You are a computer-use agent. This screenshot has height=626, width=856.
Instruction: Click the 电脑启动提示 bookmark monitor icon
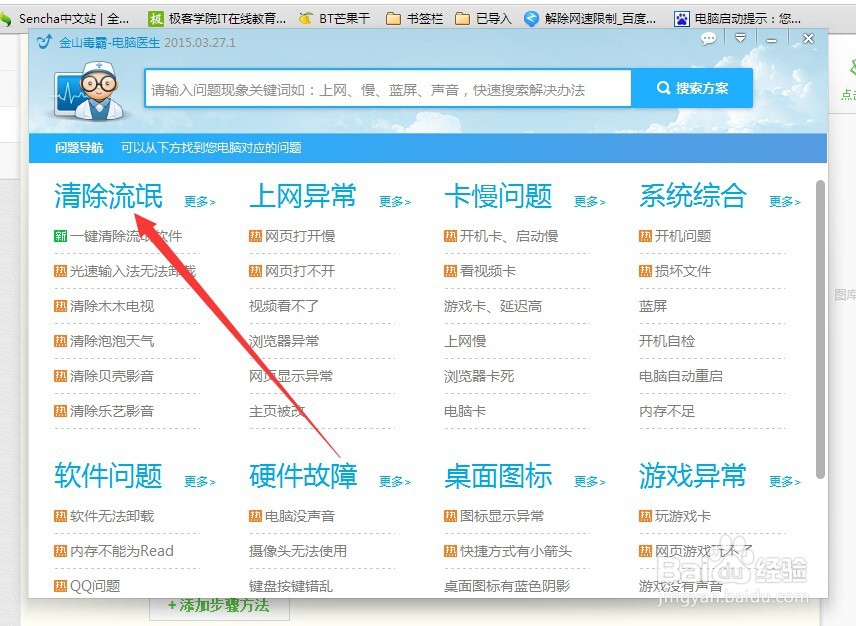click(x=683, y=17)
